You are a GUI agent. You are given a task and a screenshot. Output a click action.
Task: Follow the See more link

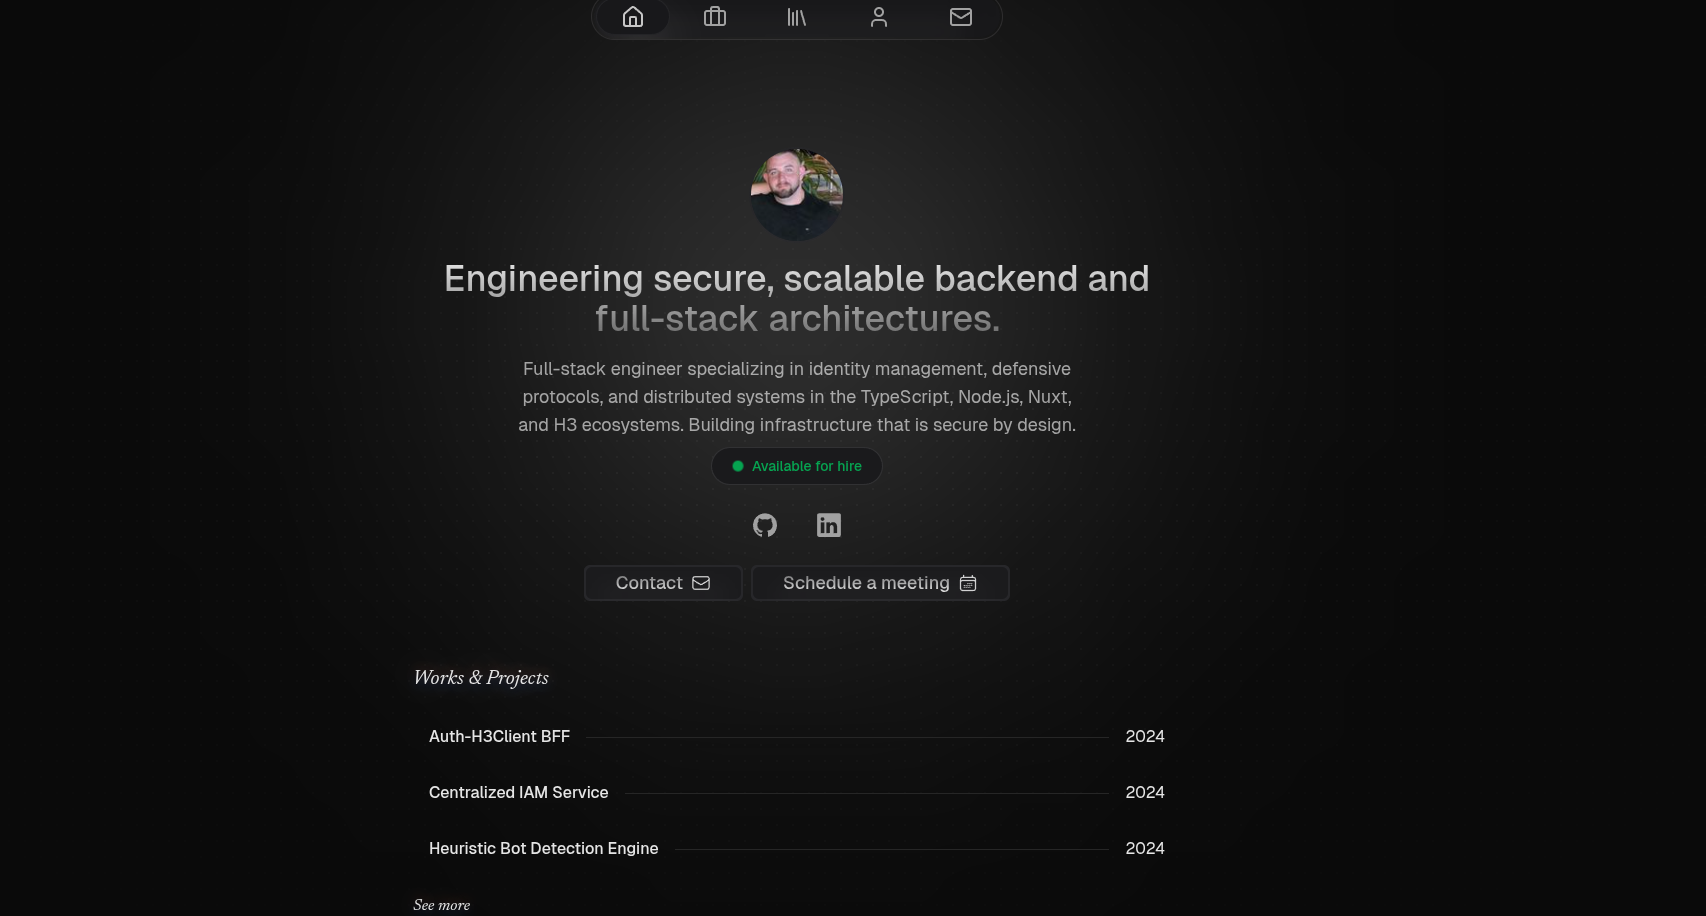click(x=441, y=905)
